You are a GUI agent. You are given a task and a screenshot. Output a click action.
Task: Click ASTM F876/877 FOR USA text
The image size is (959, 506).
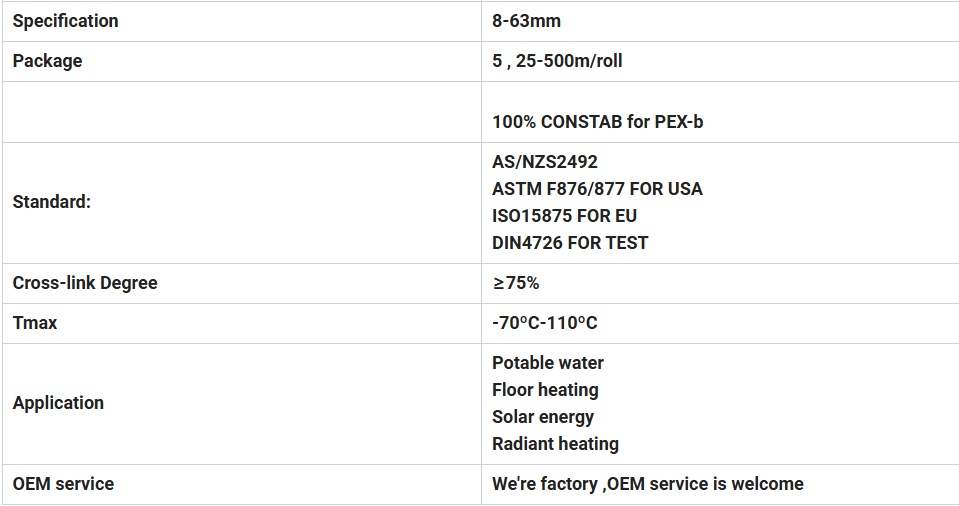point(597,189)
